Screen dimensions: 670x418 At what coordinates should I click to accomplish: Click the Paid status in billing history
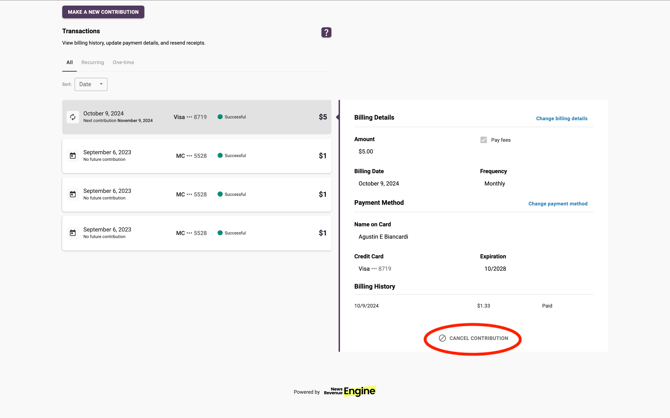[547, 306]
